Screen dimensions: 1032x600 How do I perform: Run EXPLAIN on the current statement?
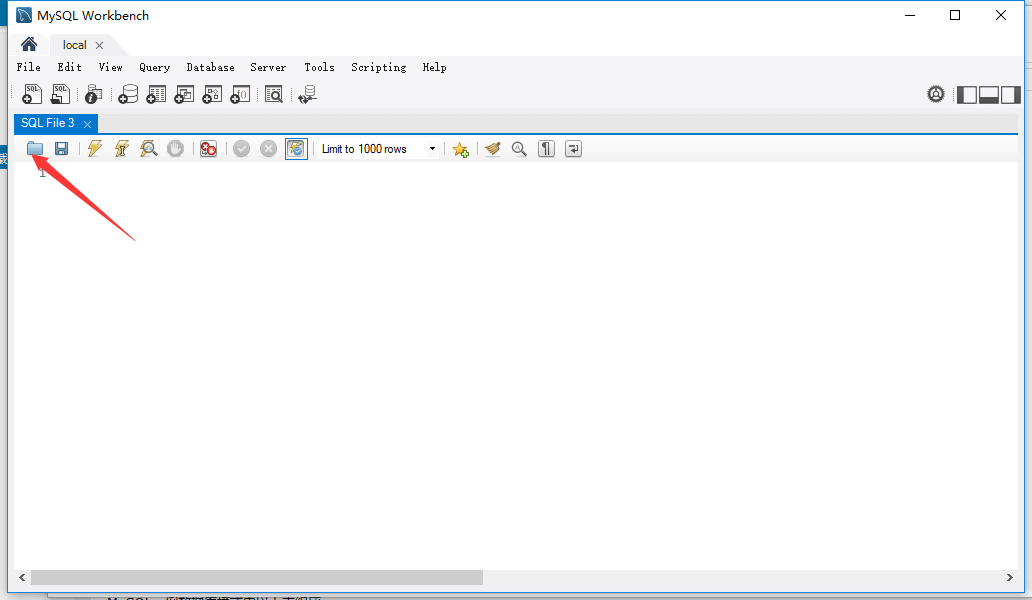click(x=149, y=149)
